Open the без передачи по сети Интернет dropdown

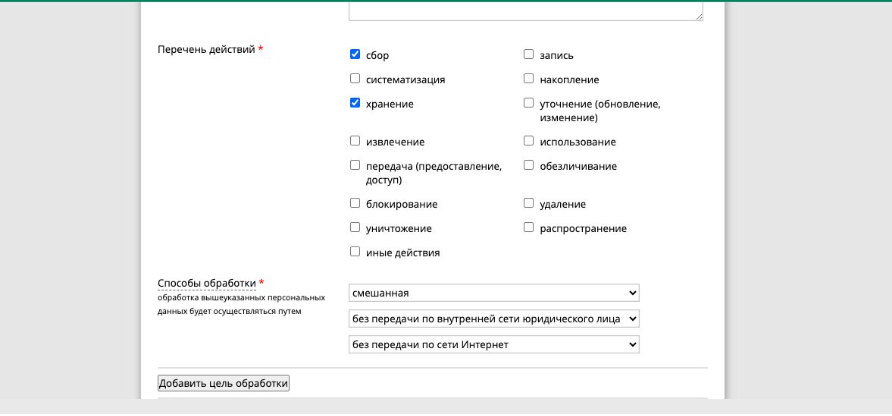494,344
